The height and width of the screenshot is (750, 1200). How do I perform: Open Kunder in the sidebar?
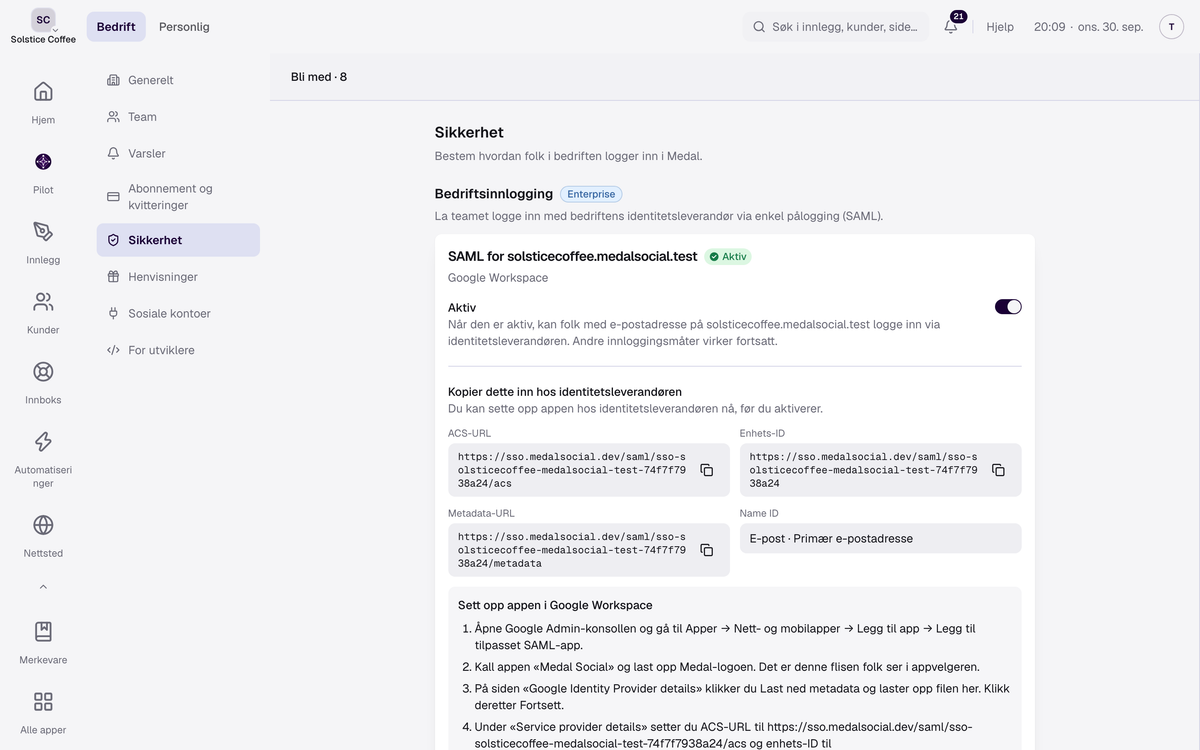tap(43, 312)
